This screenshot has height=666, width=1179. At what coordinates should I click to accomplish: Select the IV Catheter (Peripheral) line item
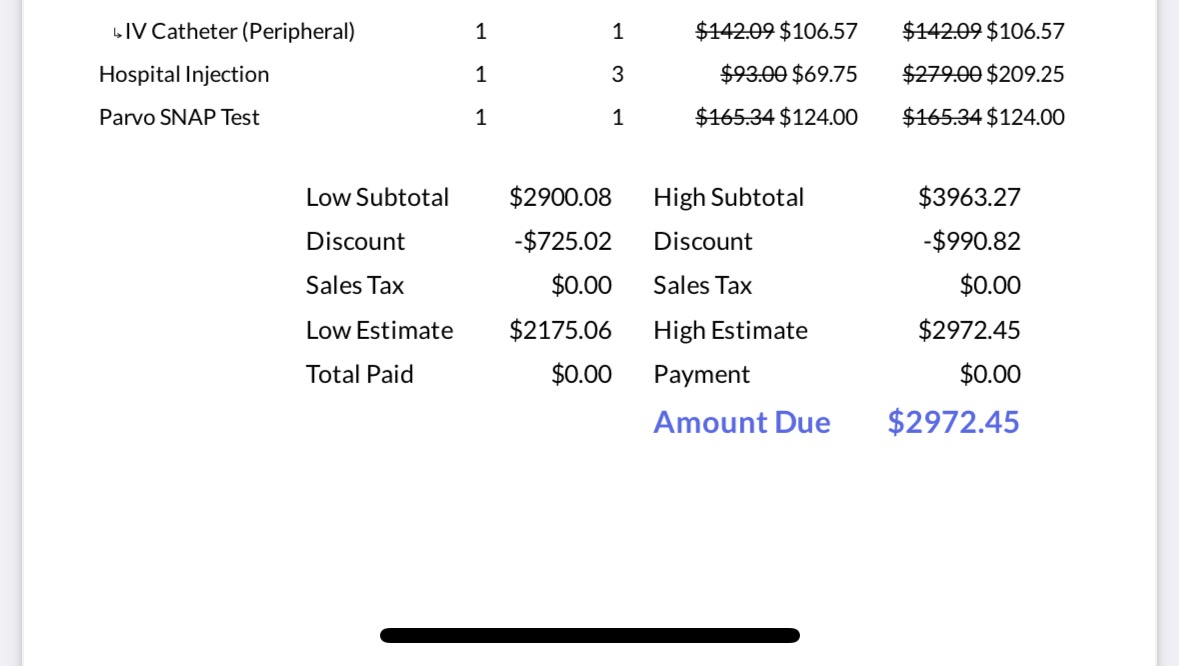(240, 32)
